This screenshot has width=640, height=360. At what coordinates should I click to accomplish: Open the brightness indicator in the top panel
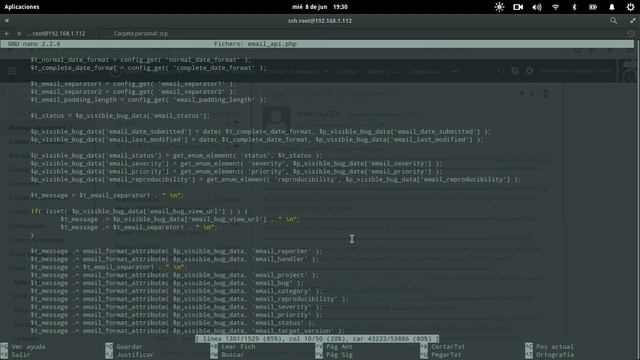(x=499, y=7)
